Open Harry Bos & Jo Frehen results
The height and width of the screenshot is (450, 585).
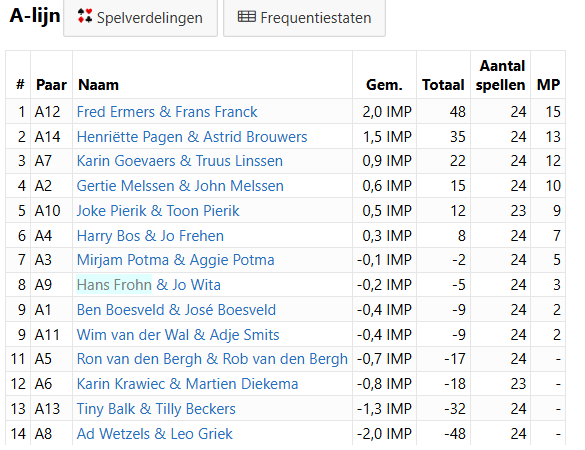150,236
